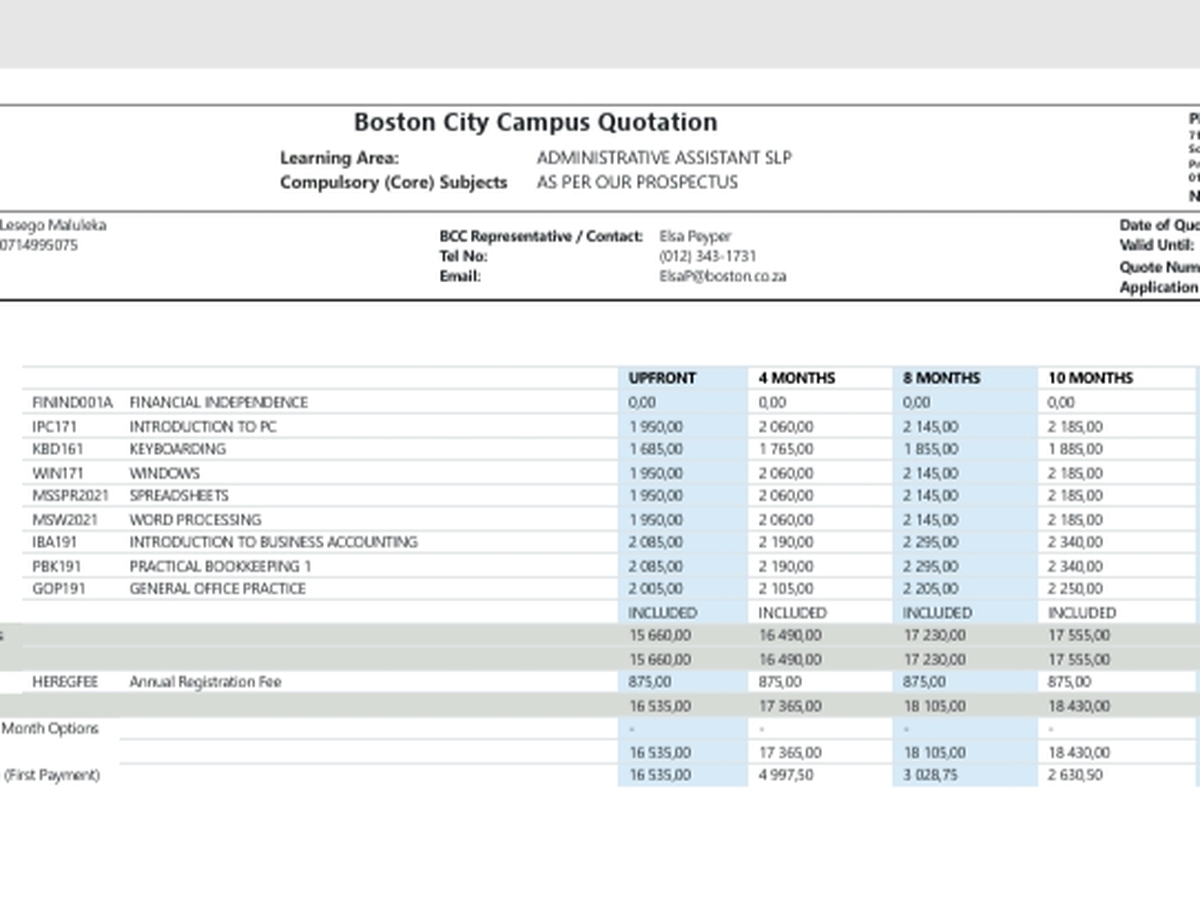Select subject code WIN171
This screenshot has width=1200, height=900.
56,473
